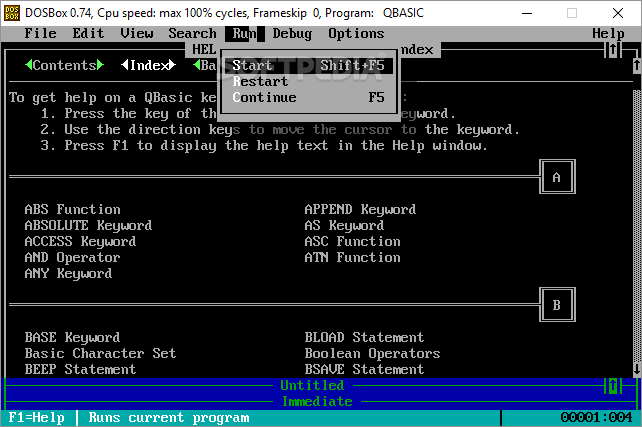Choose Start in the Run menu
Screen dimensions: 642x427
point(308,66)
